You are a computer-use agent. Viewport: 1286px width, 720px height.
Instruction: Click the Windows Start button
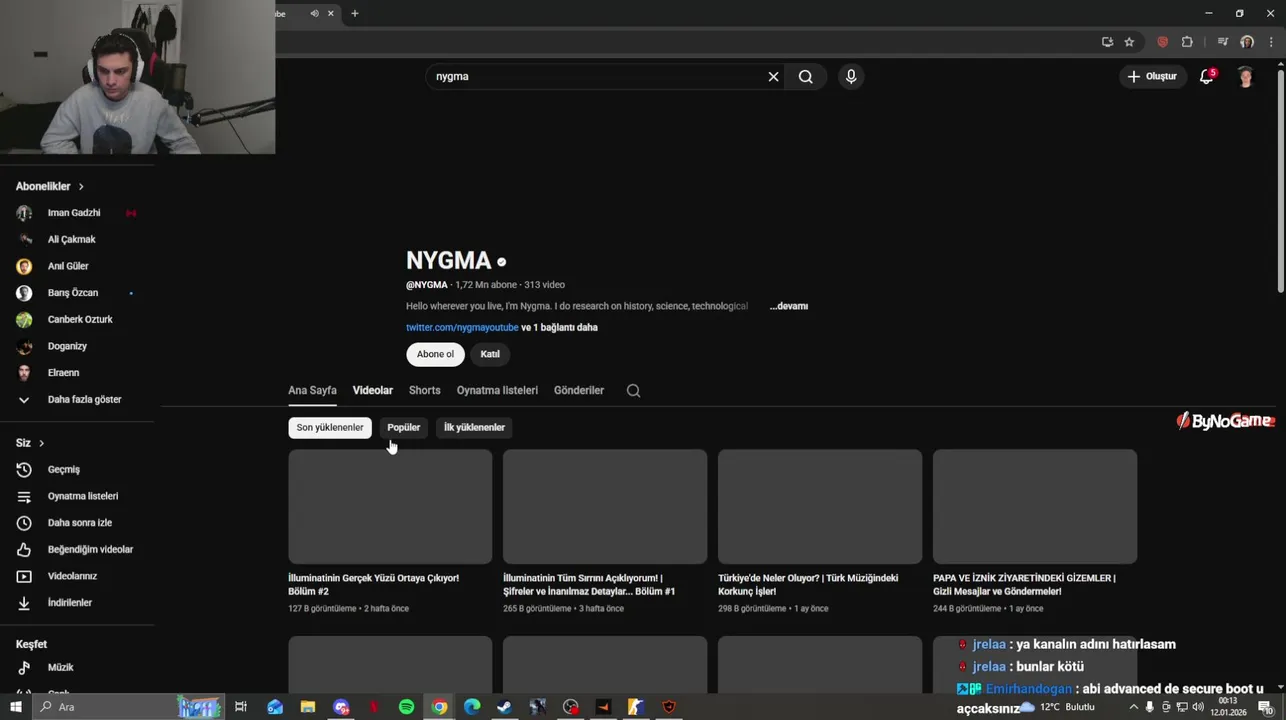15,707
